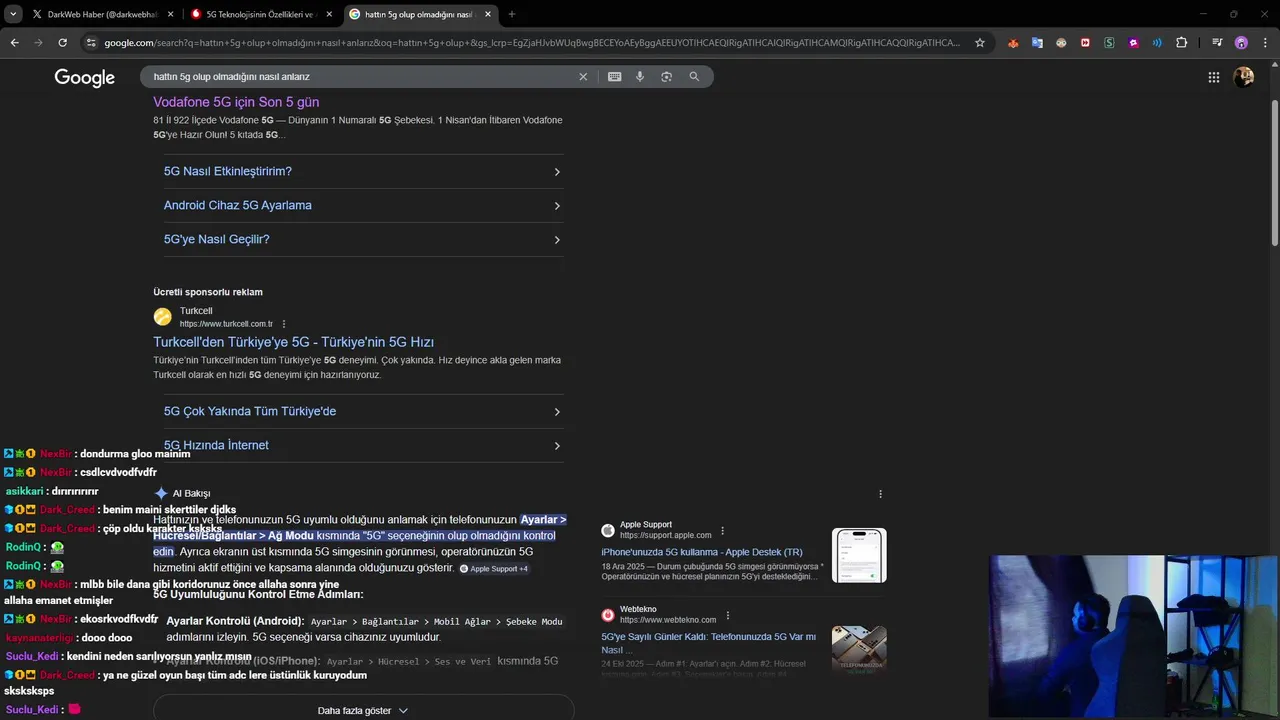Viewport: 1280px width, 720px height.
Task: Open the purple star extension icon
Action: point(1133,43)
